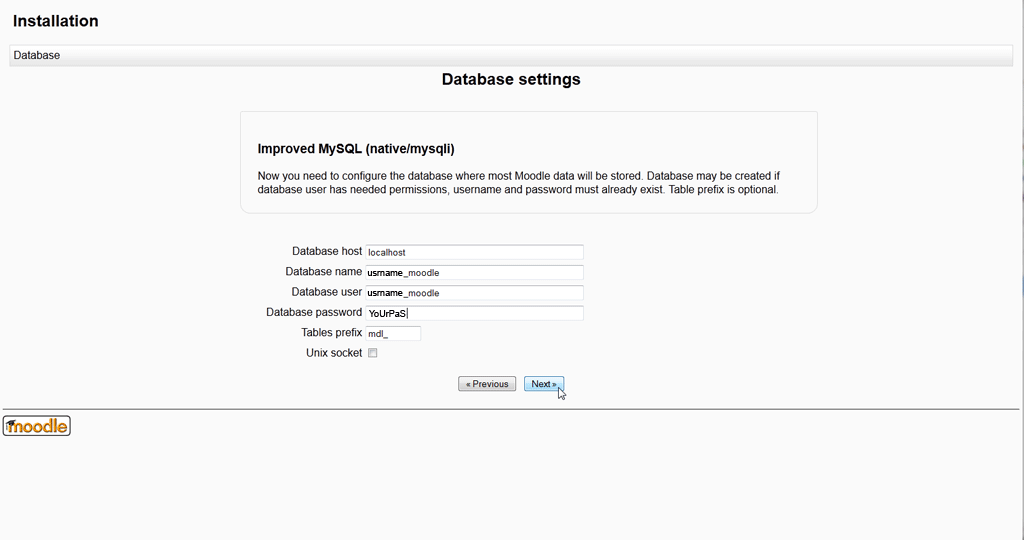Viewport: 1024px width, 540px height.
Task: Click the Moodle logo
Action: 37,427
